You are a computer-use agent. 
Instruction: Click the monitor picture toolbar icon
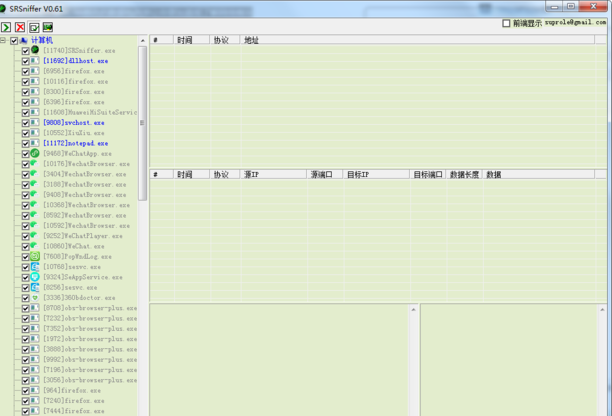(x=48, y=27)
